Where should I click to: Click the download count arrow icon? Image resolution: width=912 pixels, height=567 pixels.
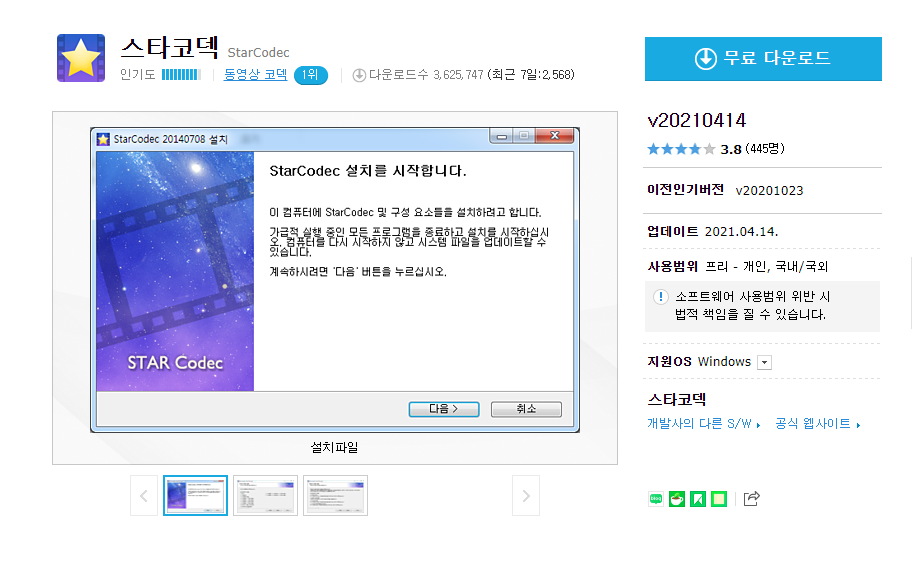tap(359, 75)
